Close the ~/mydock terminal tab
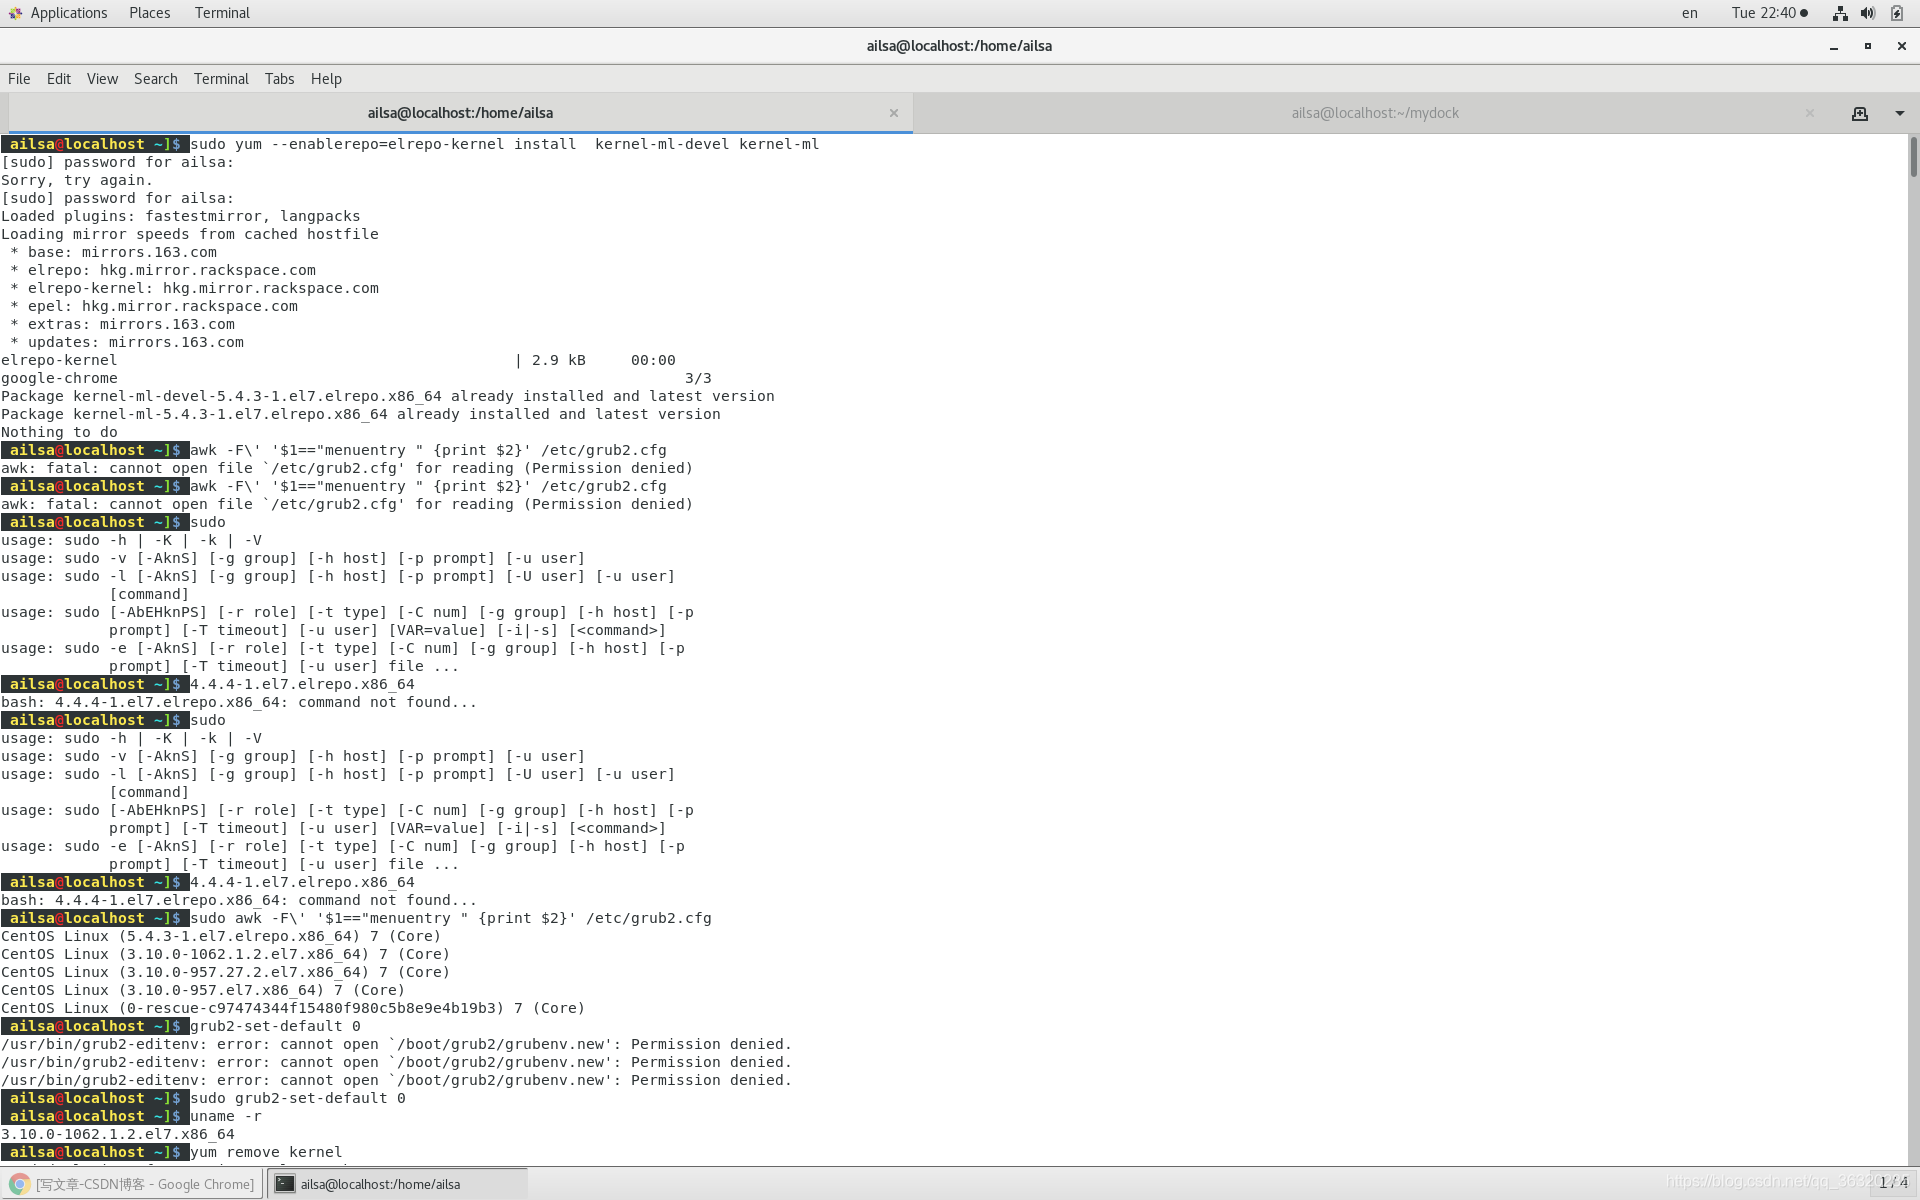The image size is (1920, 1200). click(1809, 113)
